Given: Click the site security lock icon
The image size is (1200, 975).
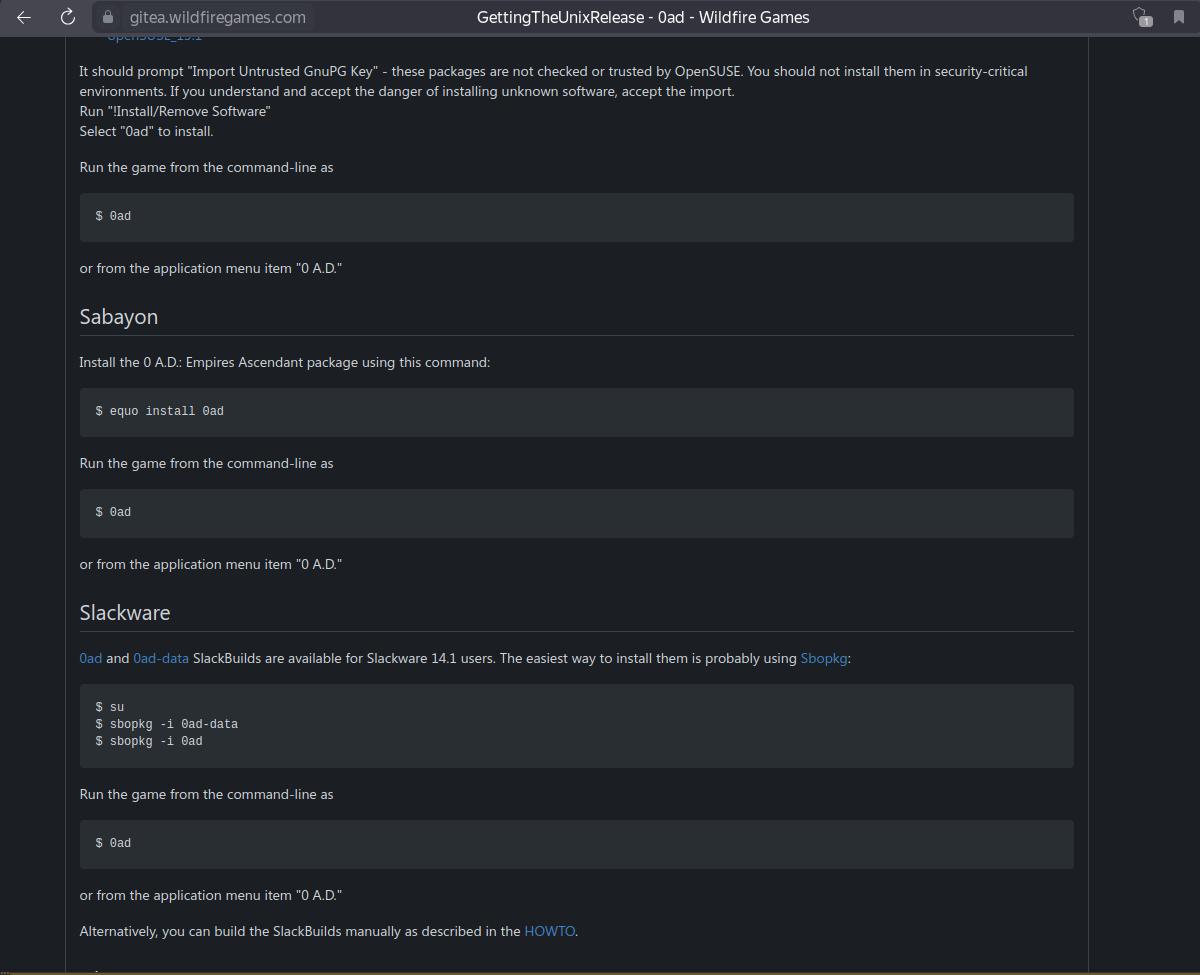Looking at the screenshot, I should (108, 17).
